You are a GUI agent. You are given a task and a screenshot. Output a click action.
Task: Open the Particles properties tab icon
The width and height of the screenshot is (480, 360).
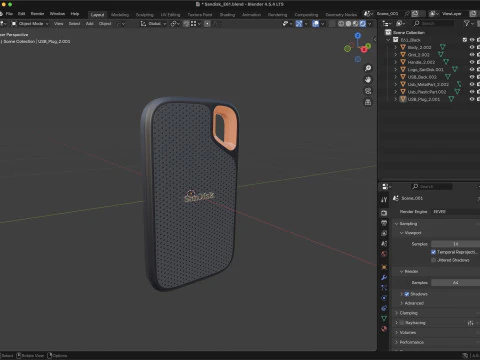tap(384, 288)
